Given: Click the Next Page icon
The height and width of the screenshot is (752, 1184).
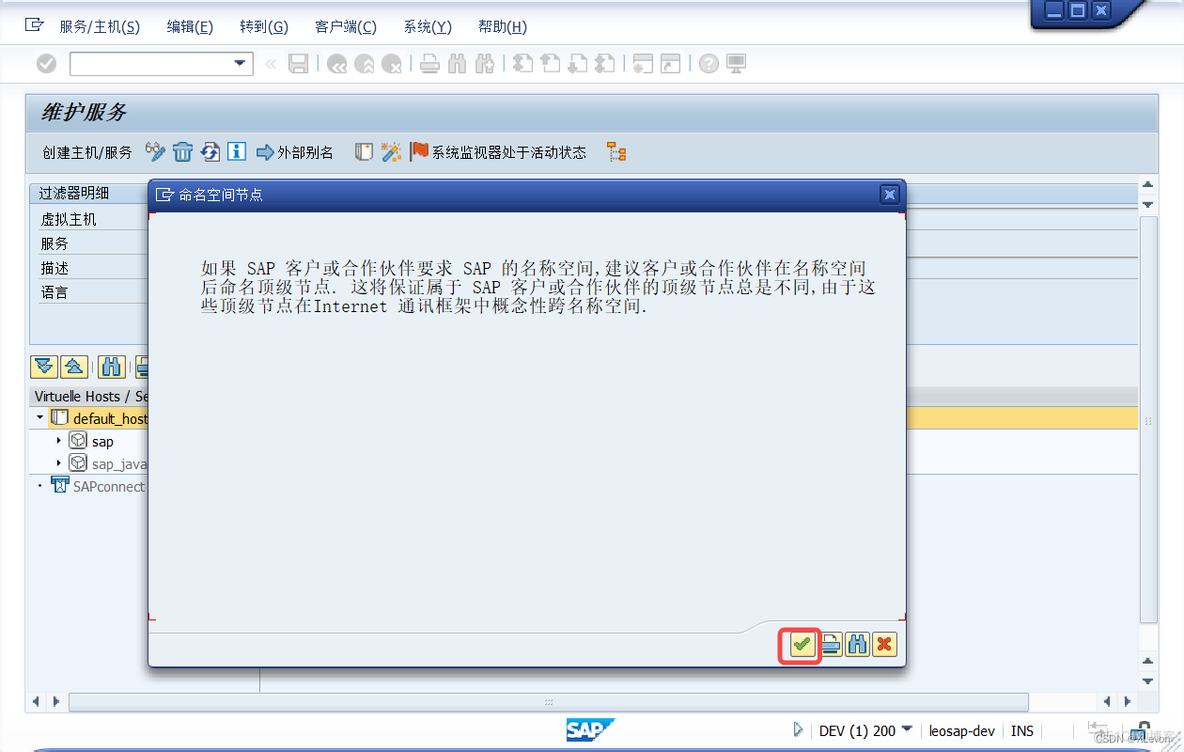Looking at the screenshot, I should pos(578,64).
